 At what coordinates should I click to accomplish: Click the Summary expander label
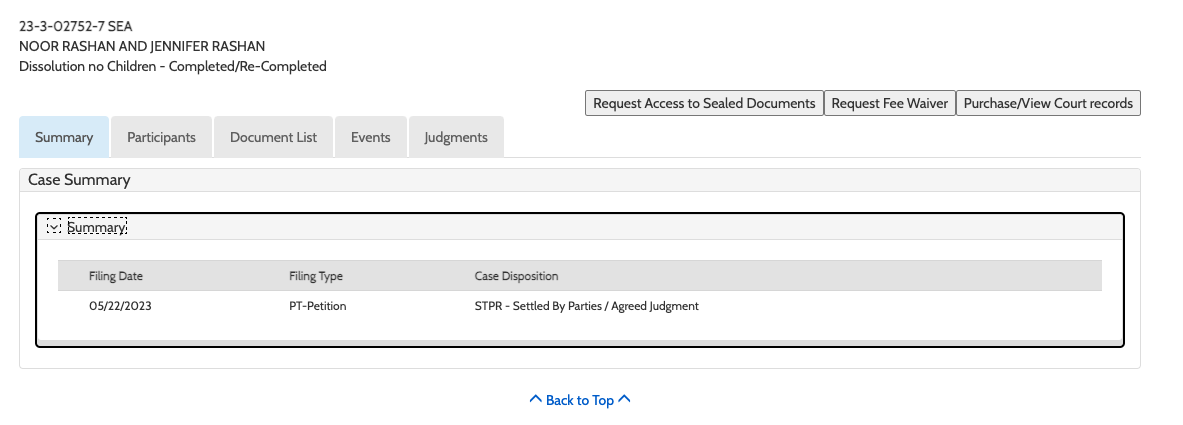(x=97, y=227)
